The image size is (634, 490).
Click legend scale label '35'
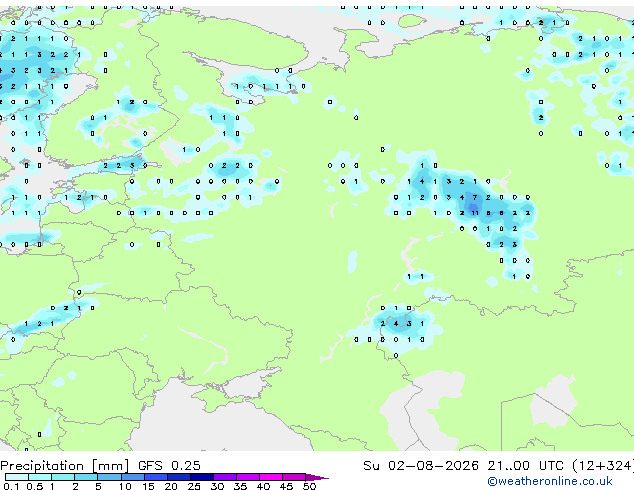[x=240, y=486]
